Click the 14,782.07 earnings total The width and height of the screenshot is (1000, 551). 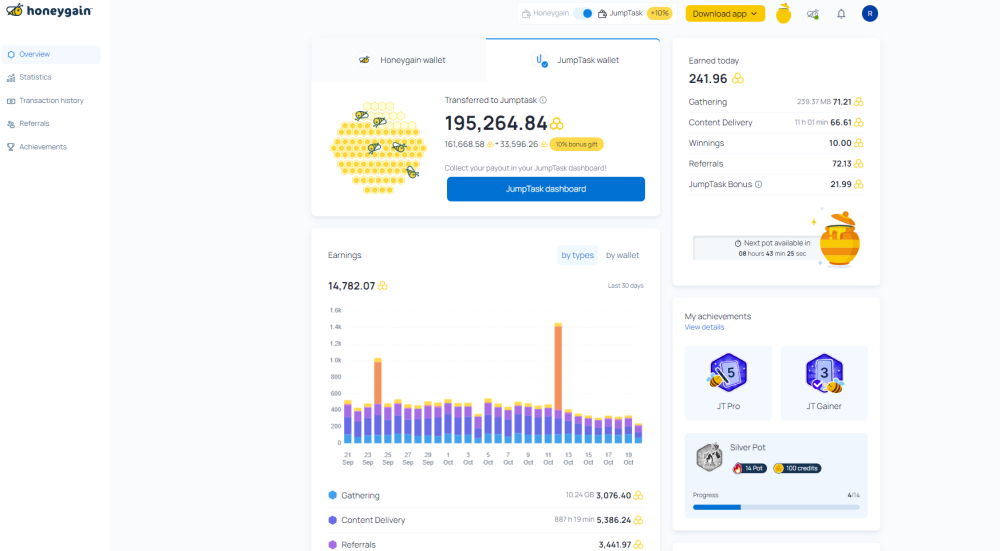[351, 286]
